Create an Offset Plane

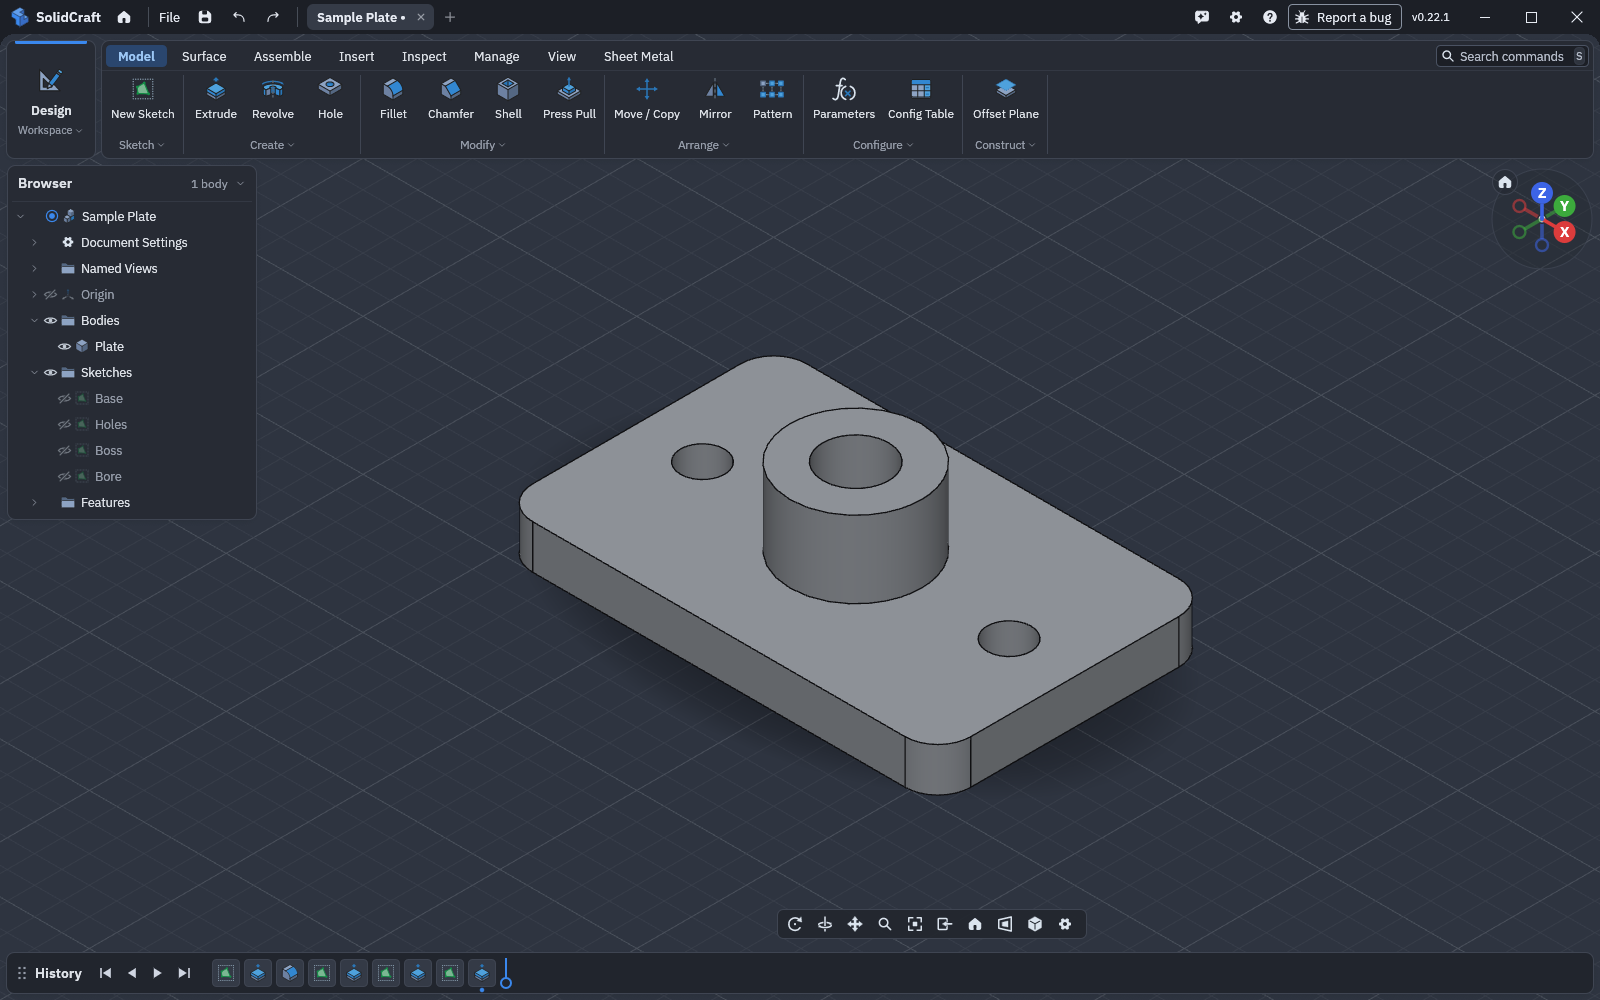pyautogui.click(x=1006, y=100)
